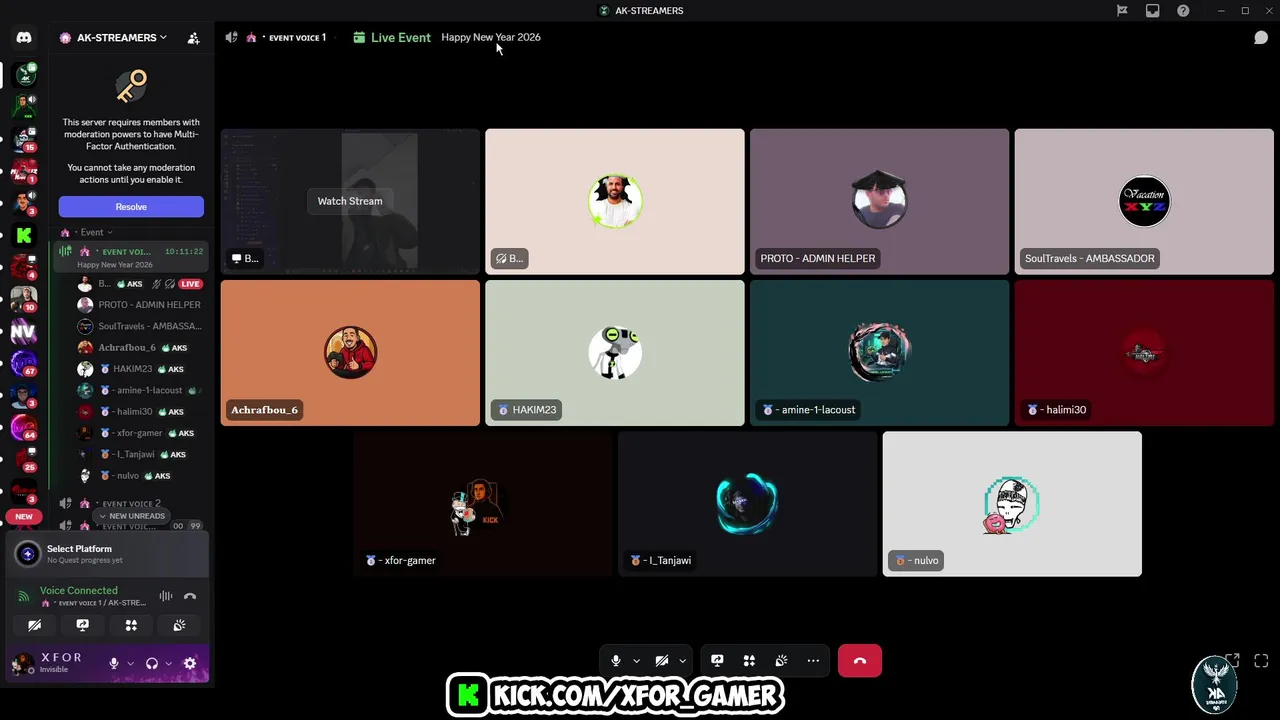Click the chat bubble icon at top right

(1261, 38)
